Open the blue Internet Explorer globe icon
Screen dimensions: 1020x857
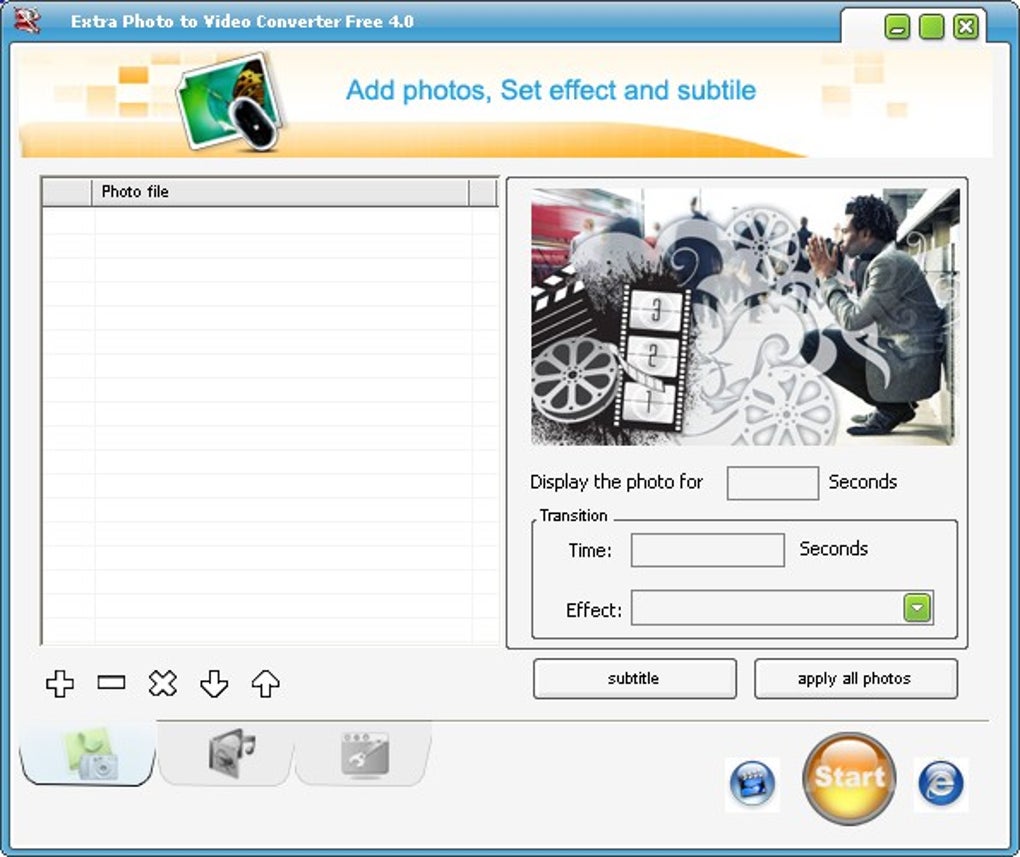941,783
